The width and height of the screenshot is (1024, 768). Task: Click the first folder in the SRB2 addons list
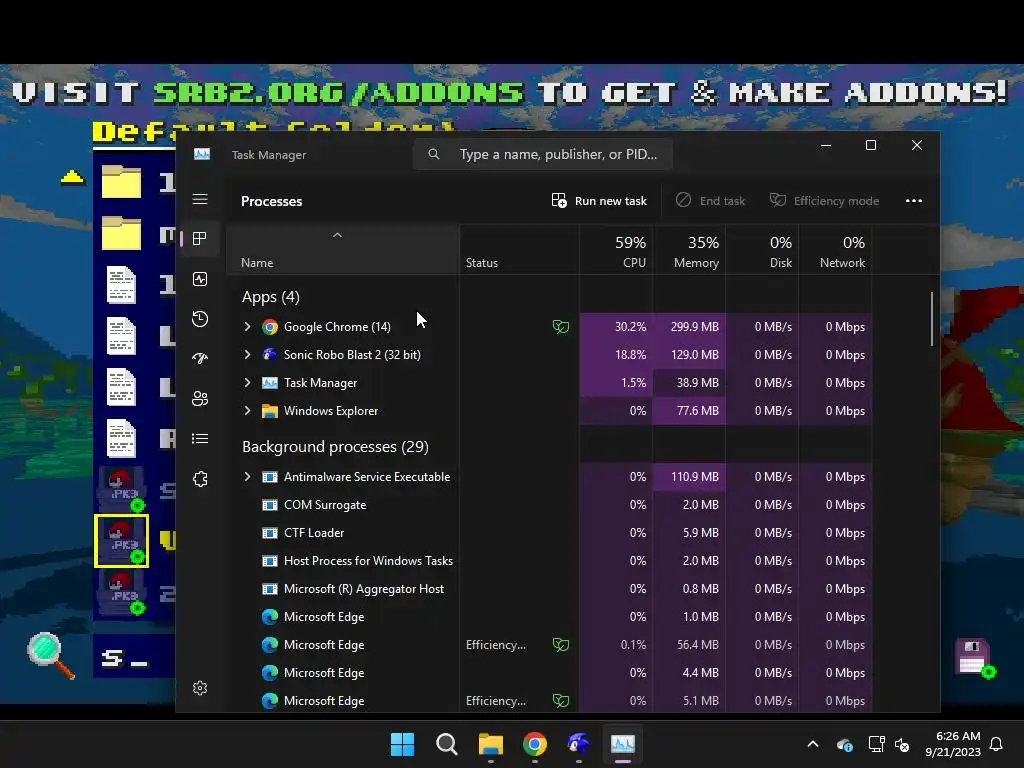pyautogui.click(x=121, y=182)
